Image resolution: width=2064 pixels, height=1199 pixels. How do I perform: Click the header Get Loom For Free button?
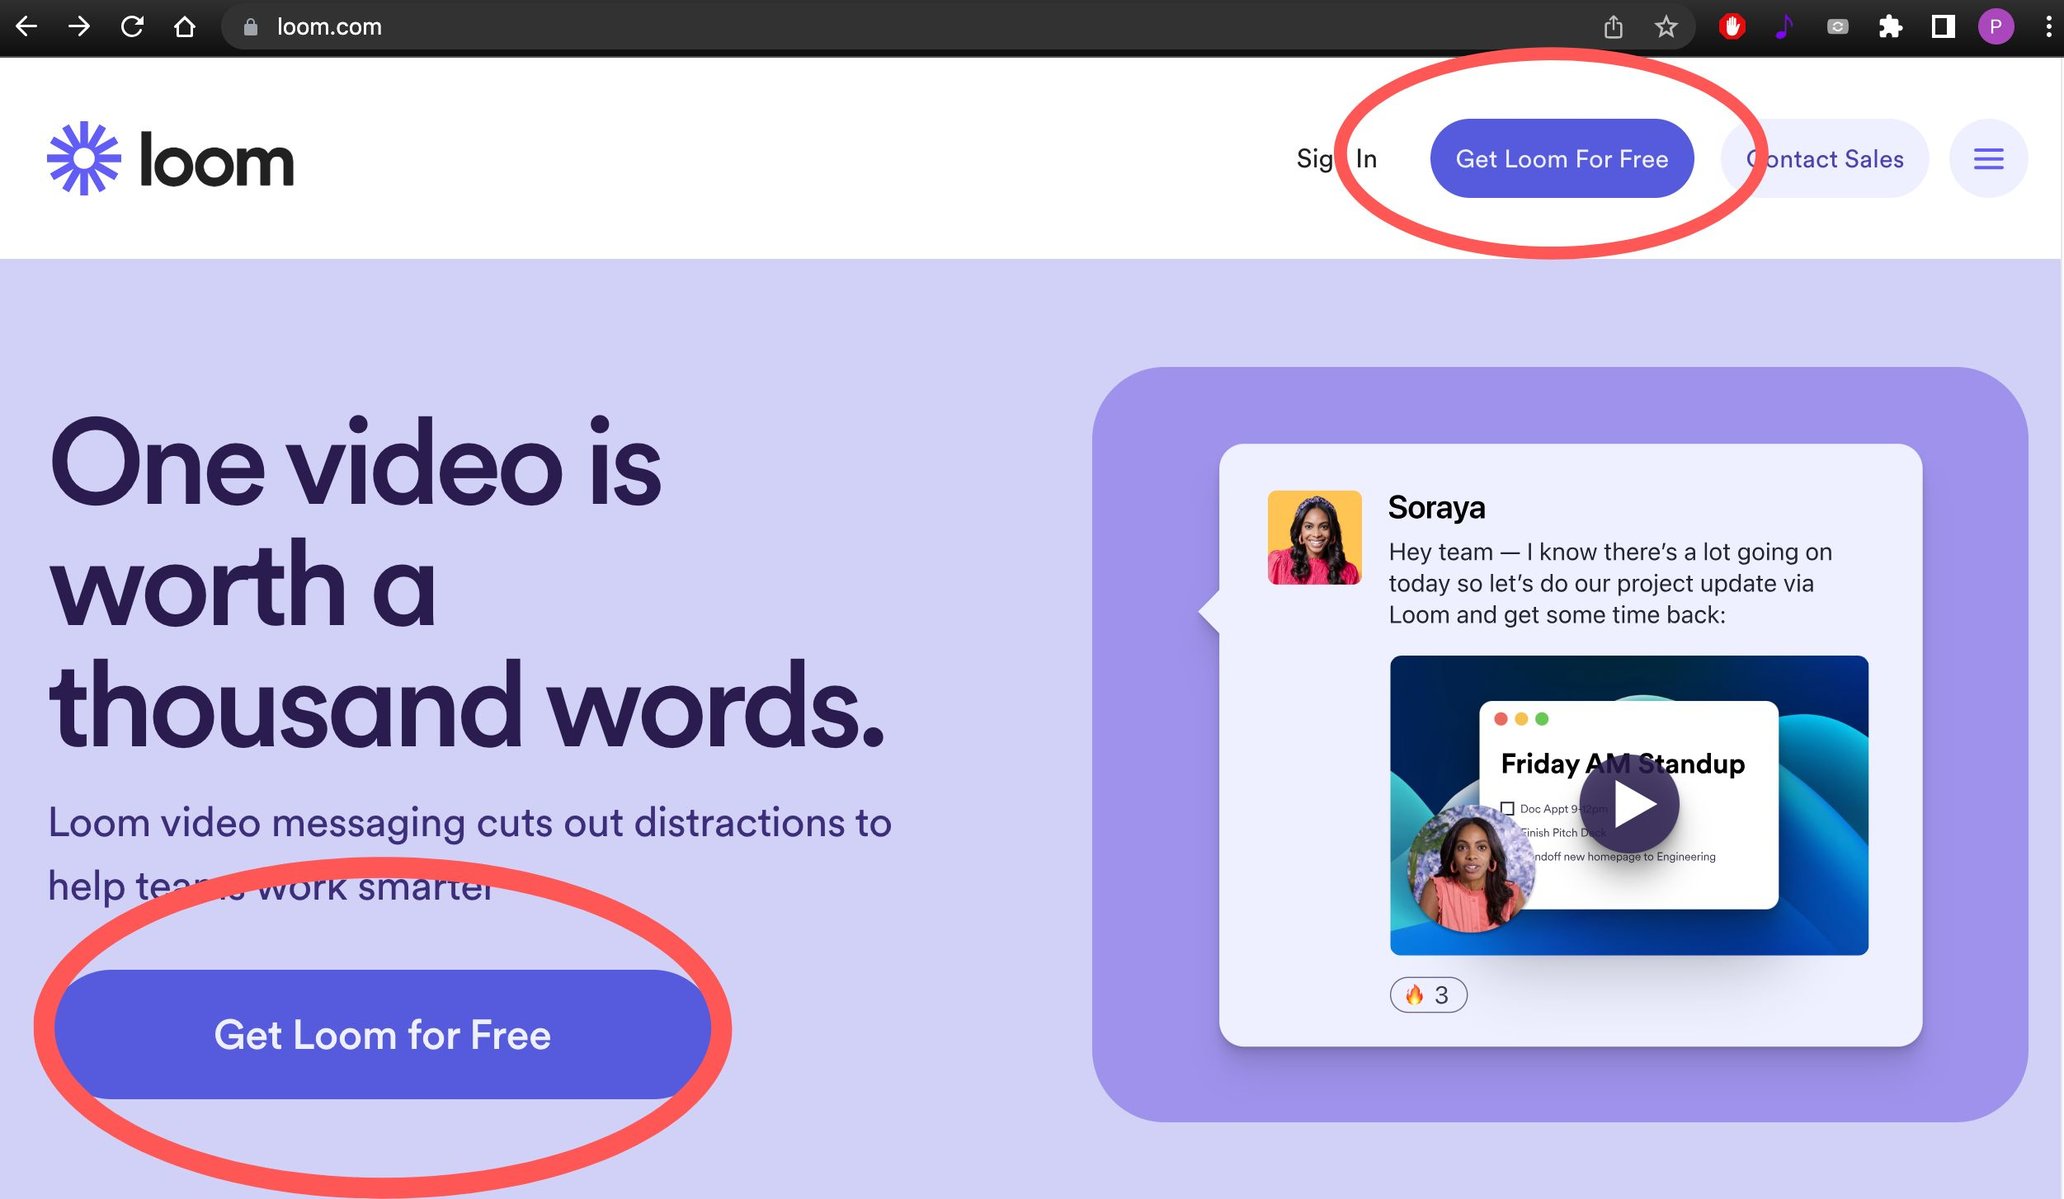tap(1561, 159)
